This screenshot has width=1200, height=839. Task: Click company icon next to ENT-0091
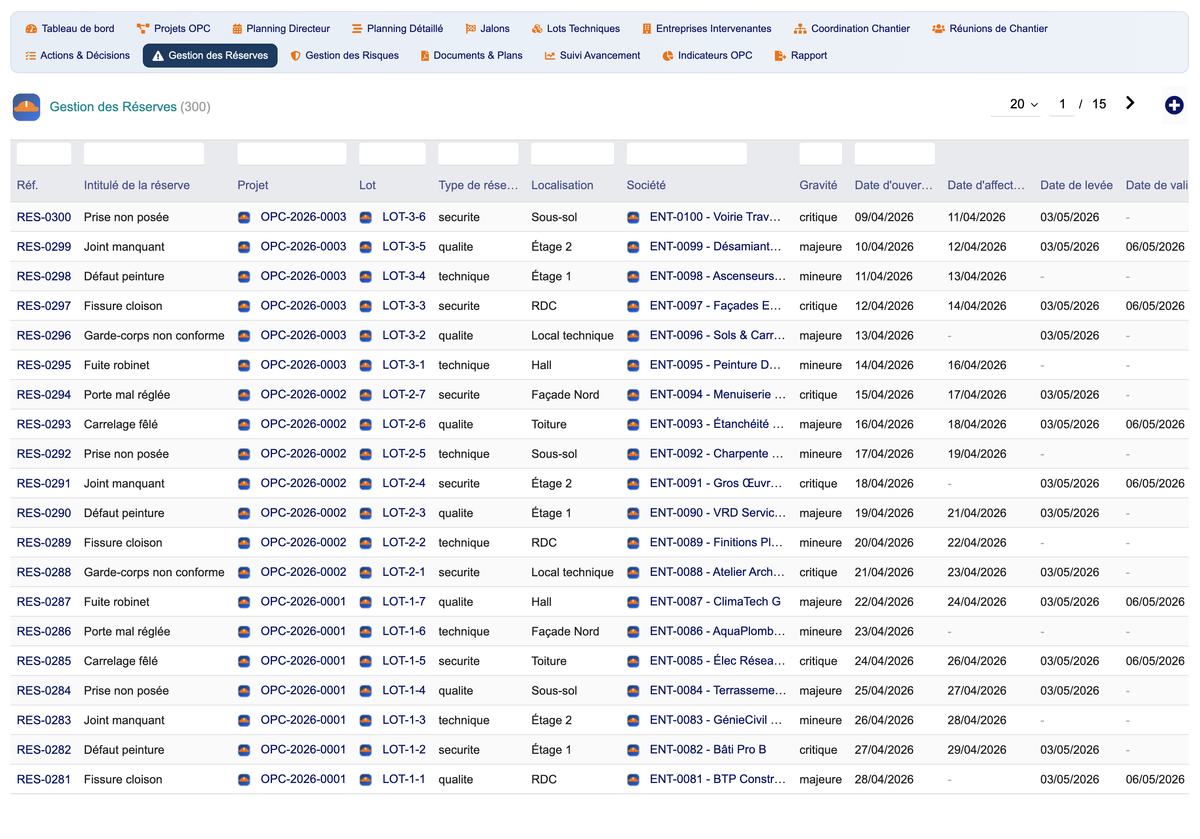[633, 483]
